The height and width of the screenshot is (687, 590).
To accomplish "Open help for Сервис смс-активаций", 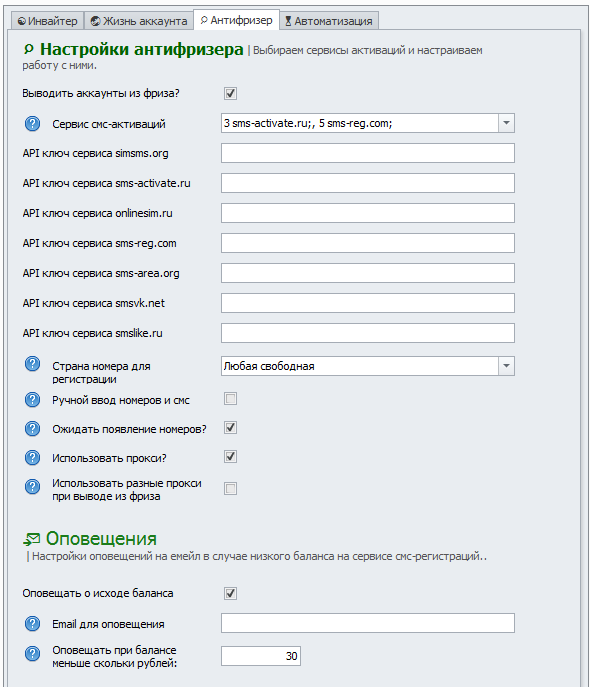I will 32,124.
